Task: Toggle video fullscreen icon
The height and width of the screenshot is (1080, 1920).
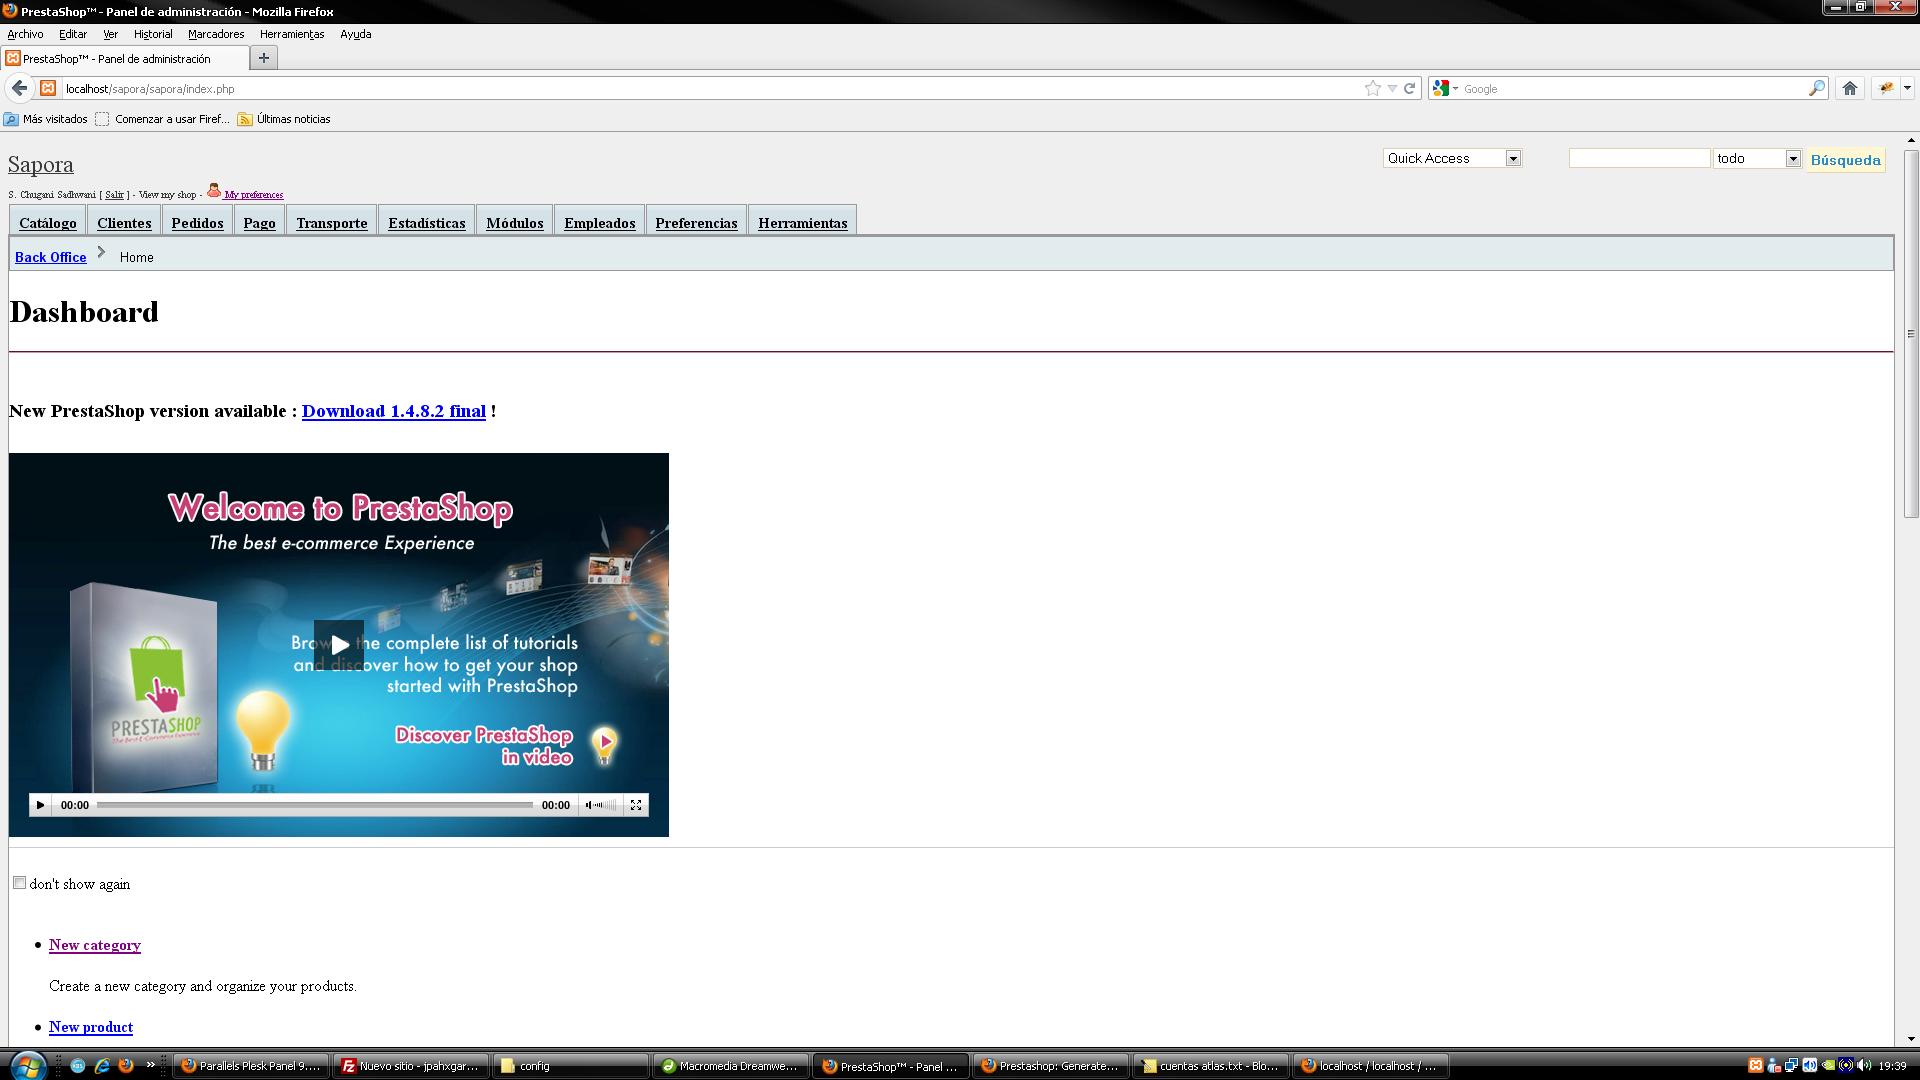Action: 635,805
